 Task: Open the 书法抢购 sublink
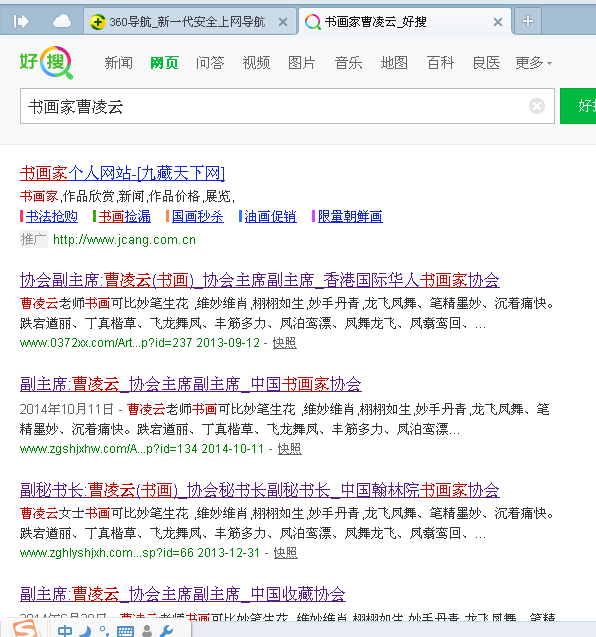[x=52, y=216]
